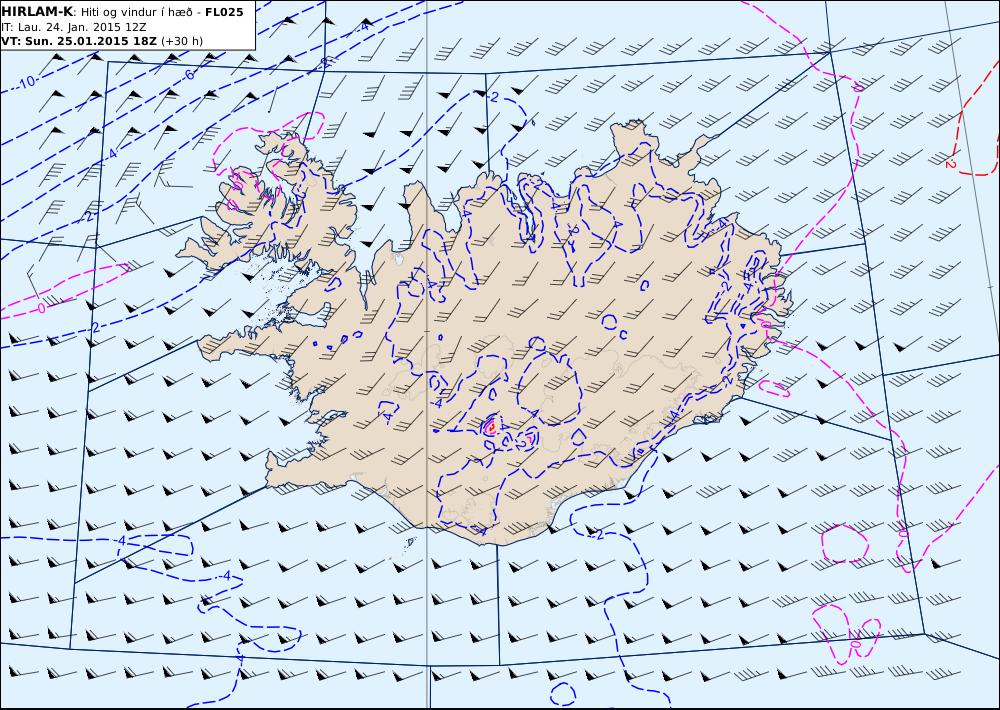Select the red 2 contour label
The width and height of the screenshot is (1000, 710).
pos(950,164)
